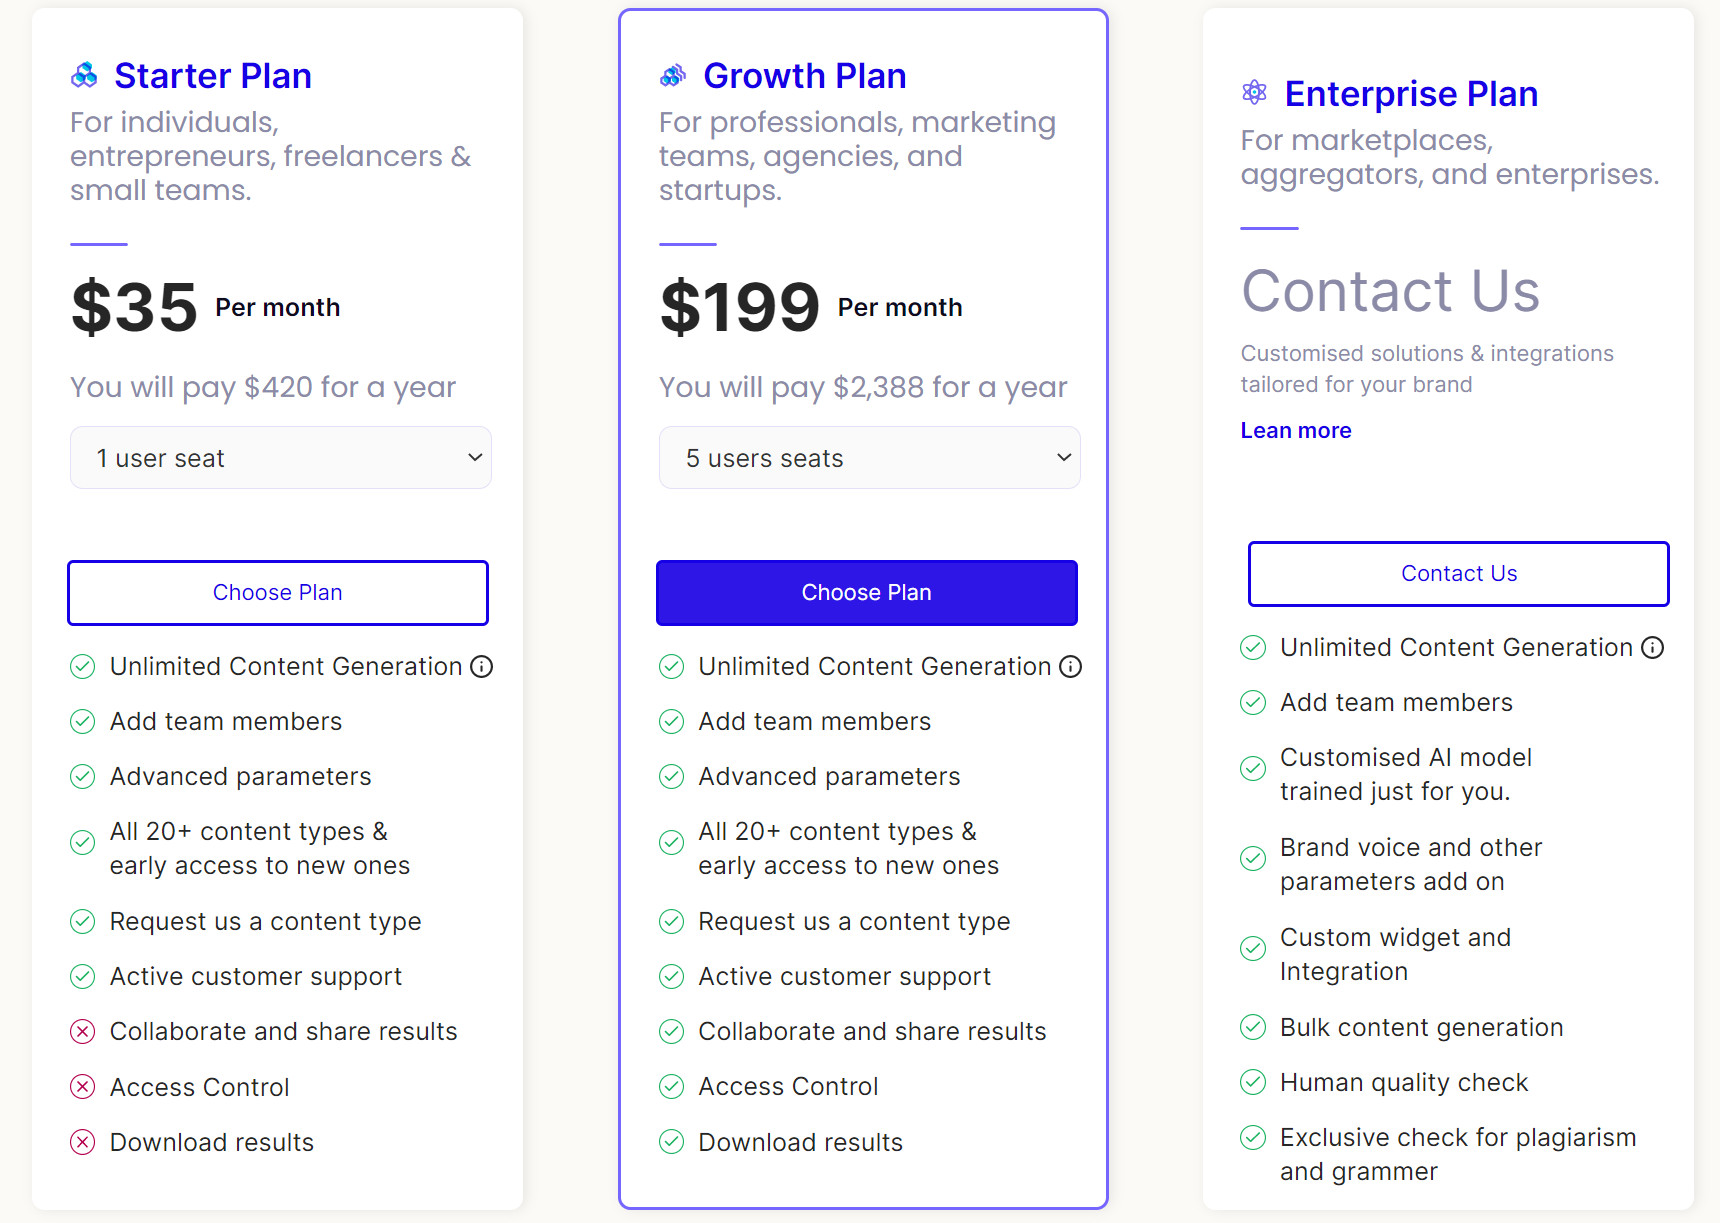
Task: Click the Growth Plan logo icon
Action: (x=673, y=75)
